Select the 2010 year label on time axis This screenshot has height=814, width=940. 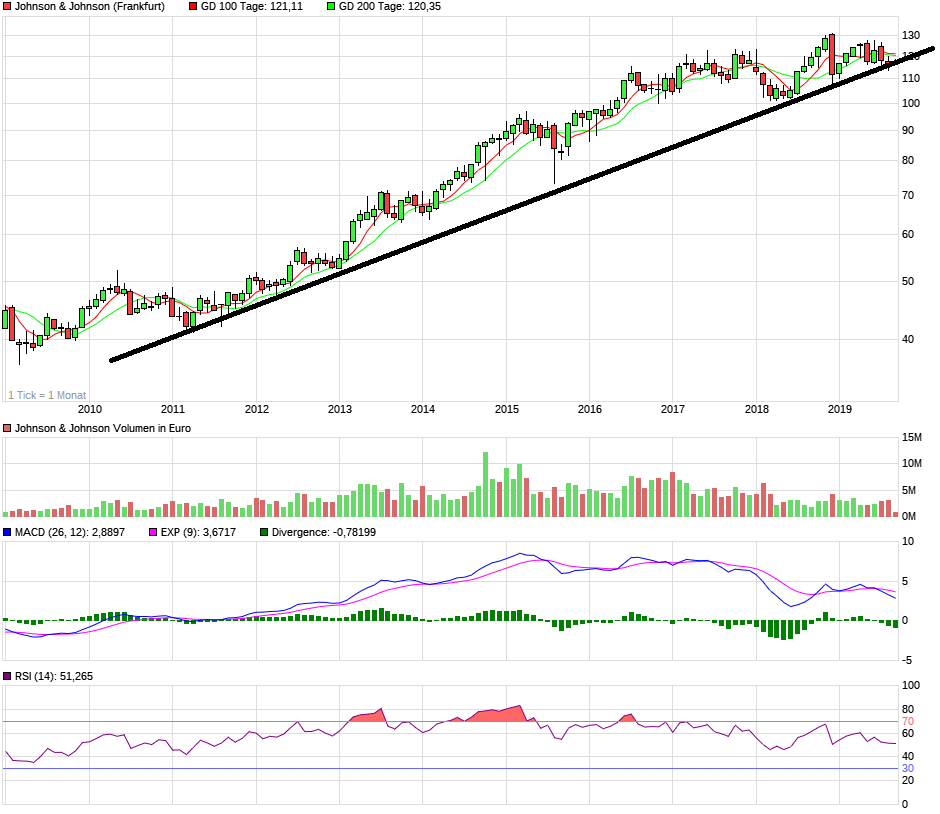(x=90, y=408)
